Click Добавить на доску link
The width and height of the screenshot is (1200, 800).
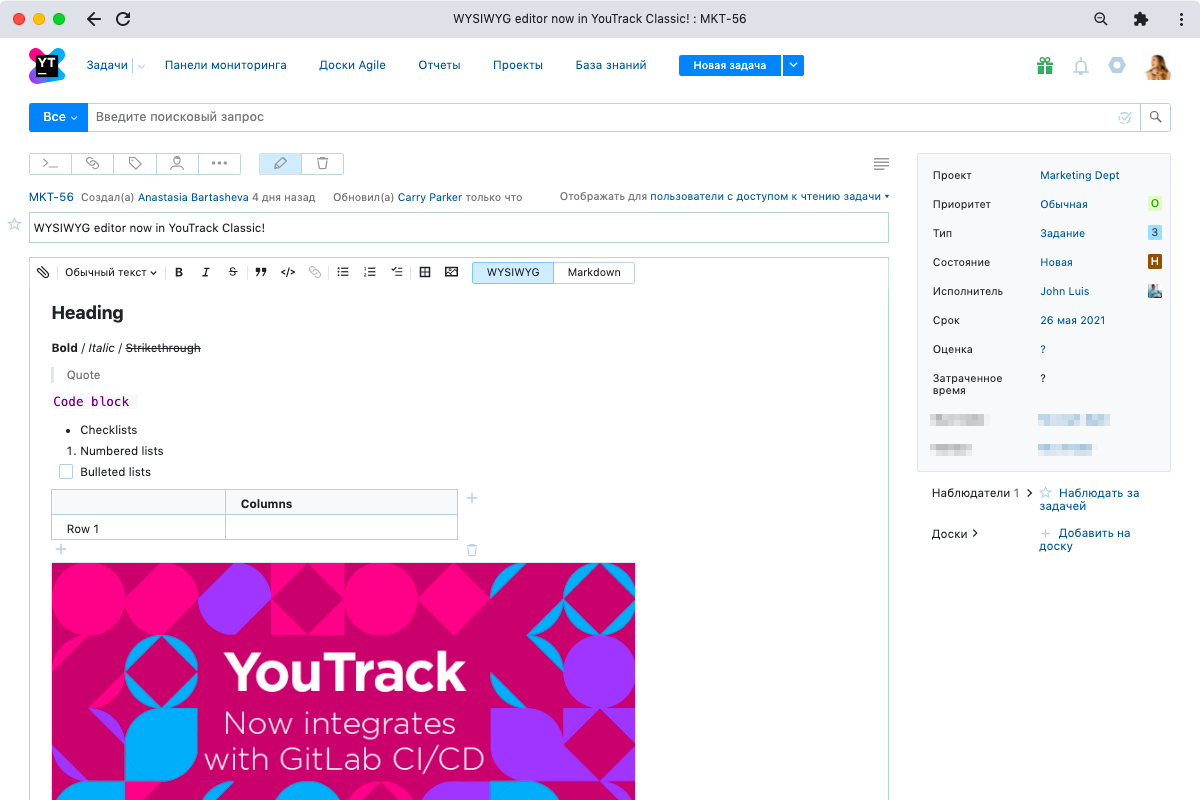(1085, 540)
